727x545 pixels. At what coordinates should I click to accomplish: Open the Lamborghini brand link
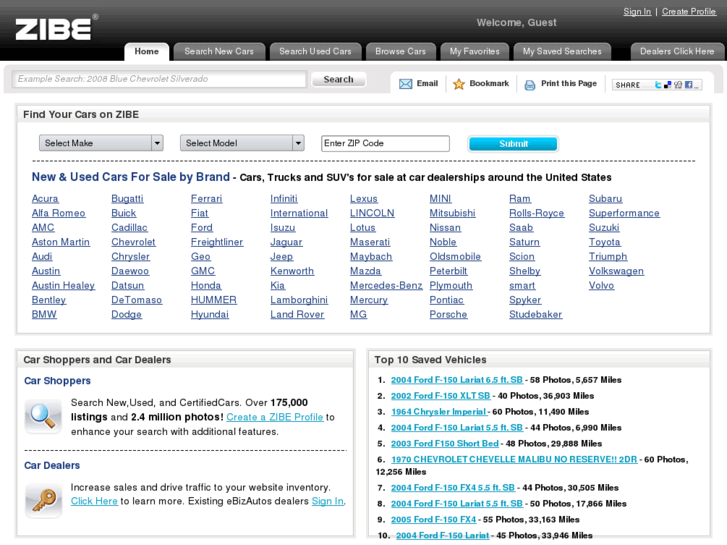299,300
